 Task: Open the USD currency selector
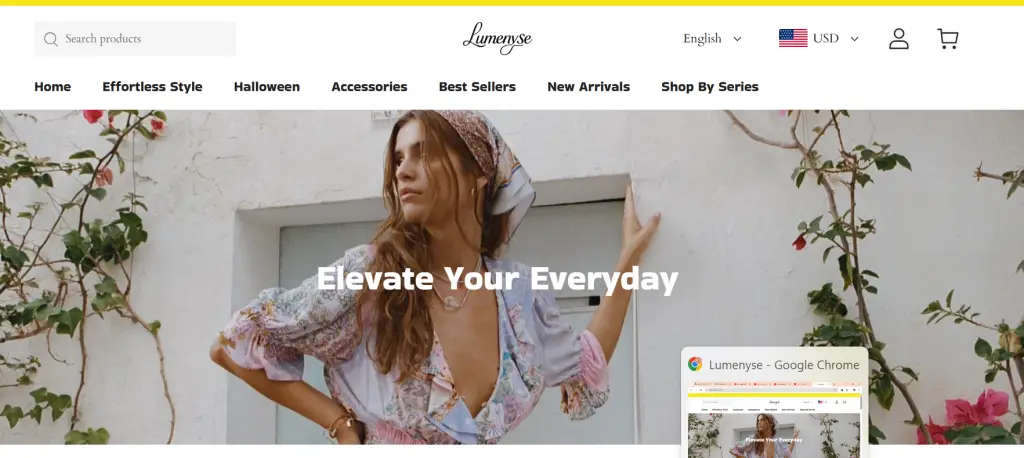818,39
